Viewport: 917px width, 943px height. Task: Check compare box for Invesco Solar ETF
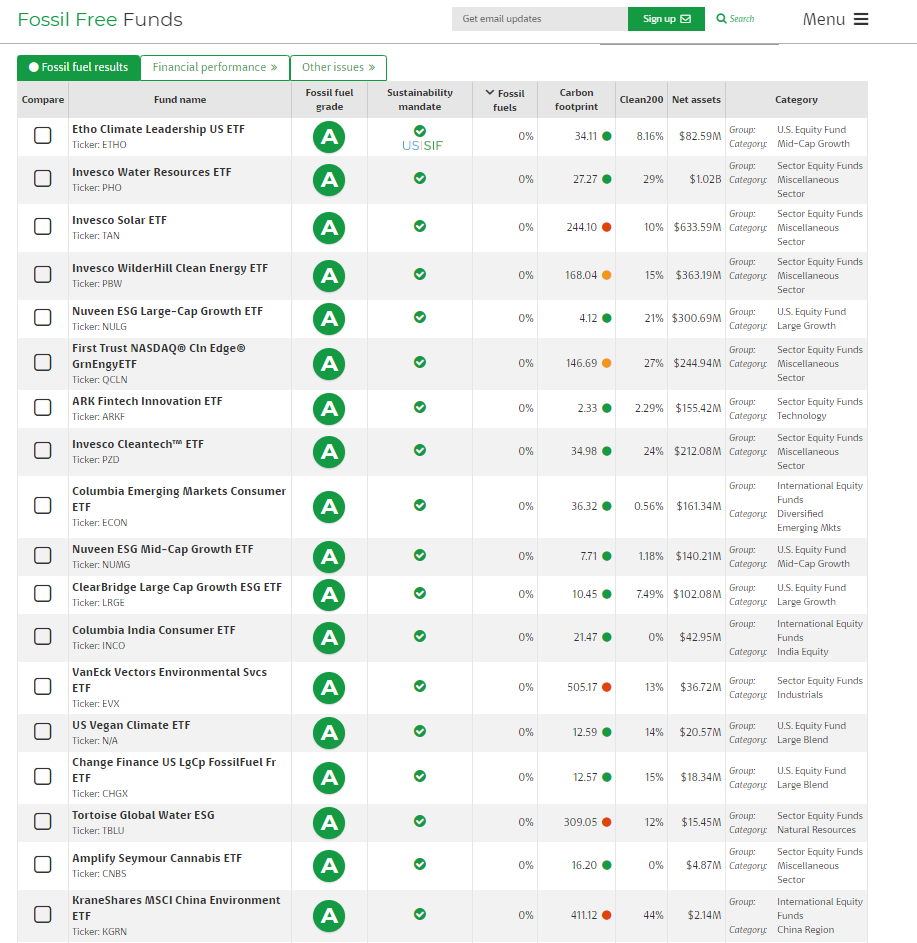[43, 226]
